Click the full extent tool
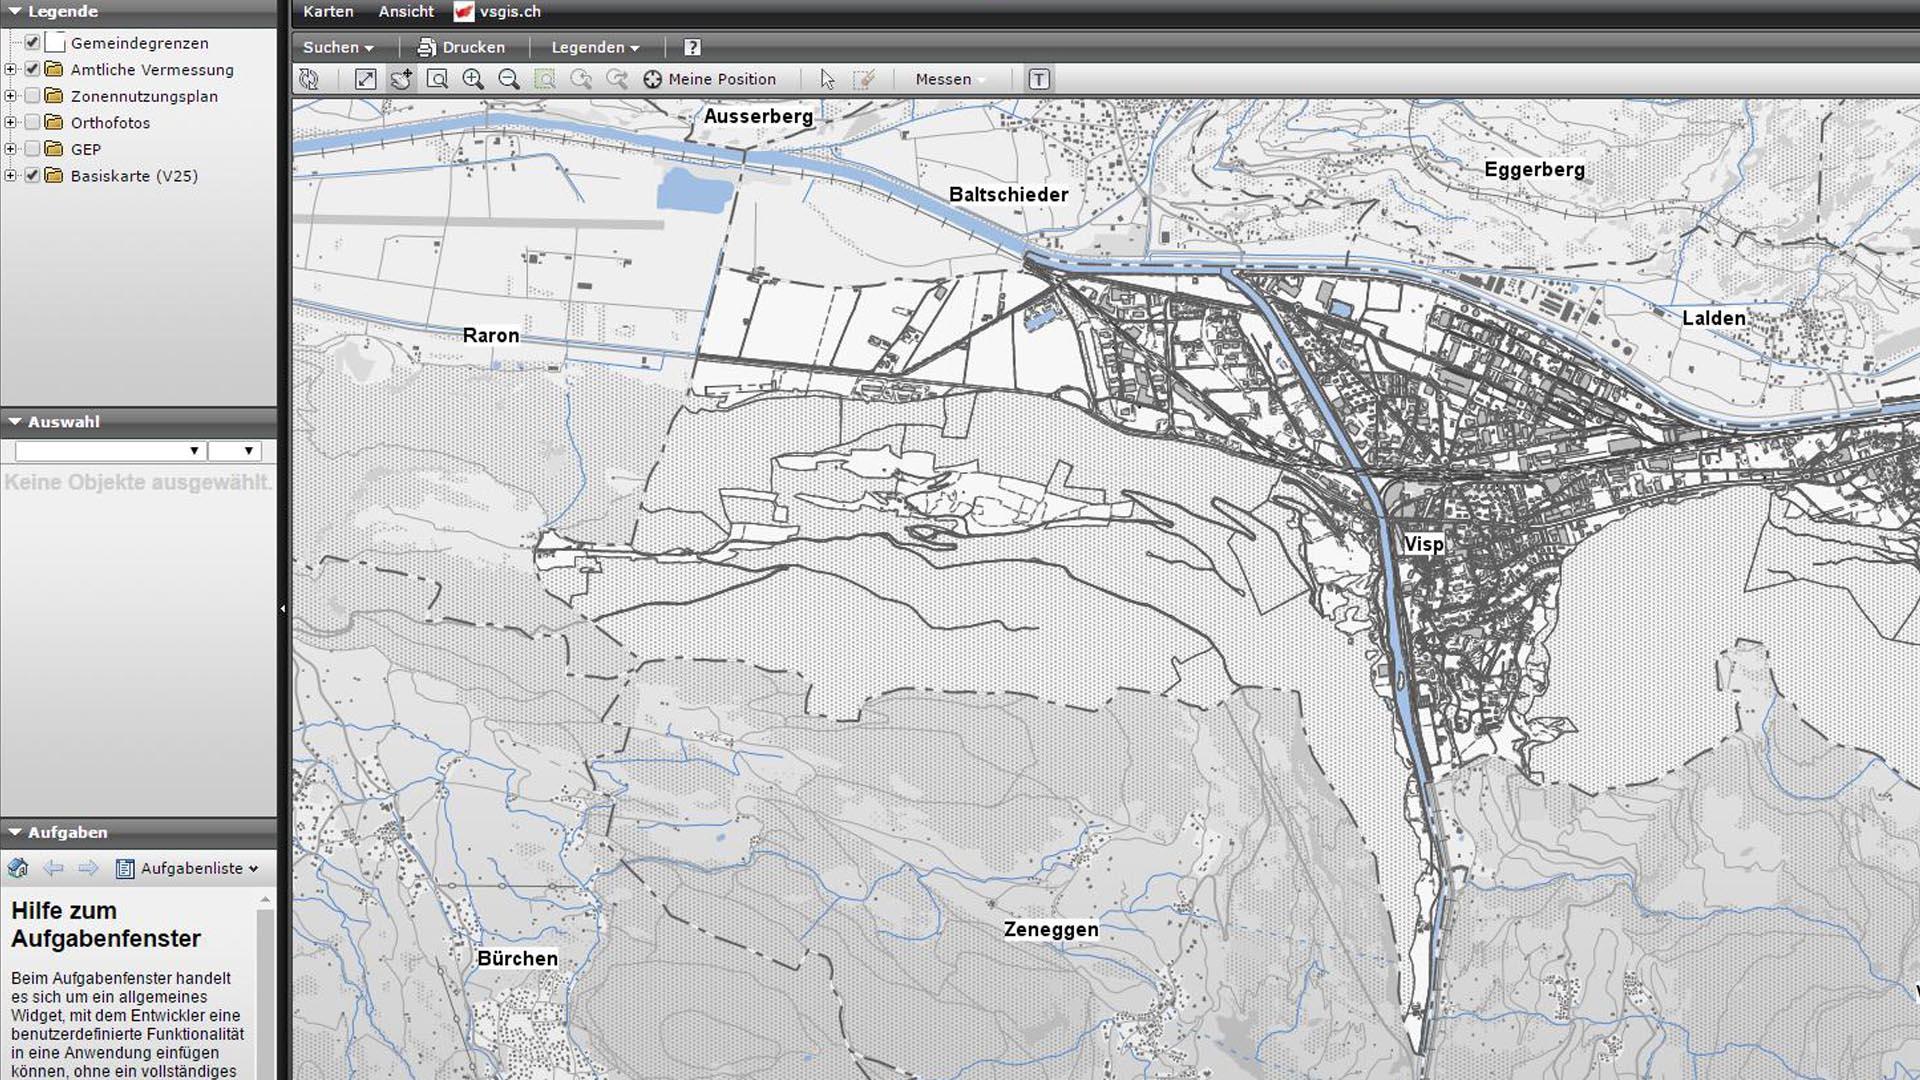Screen dimensions: 1920x1080 (x=366, y=78)
